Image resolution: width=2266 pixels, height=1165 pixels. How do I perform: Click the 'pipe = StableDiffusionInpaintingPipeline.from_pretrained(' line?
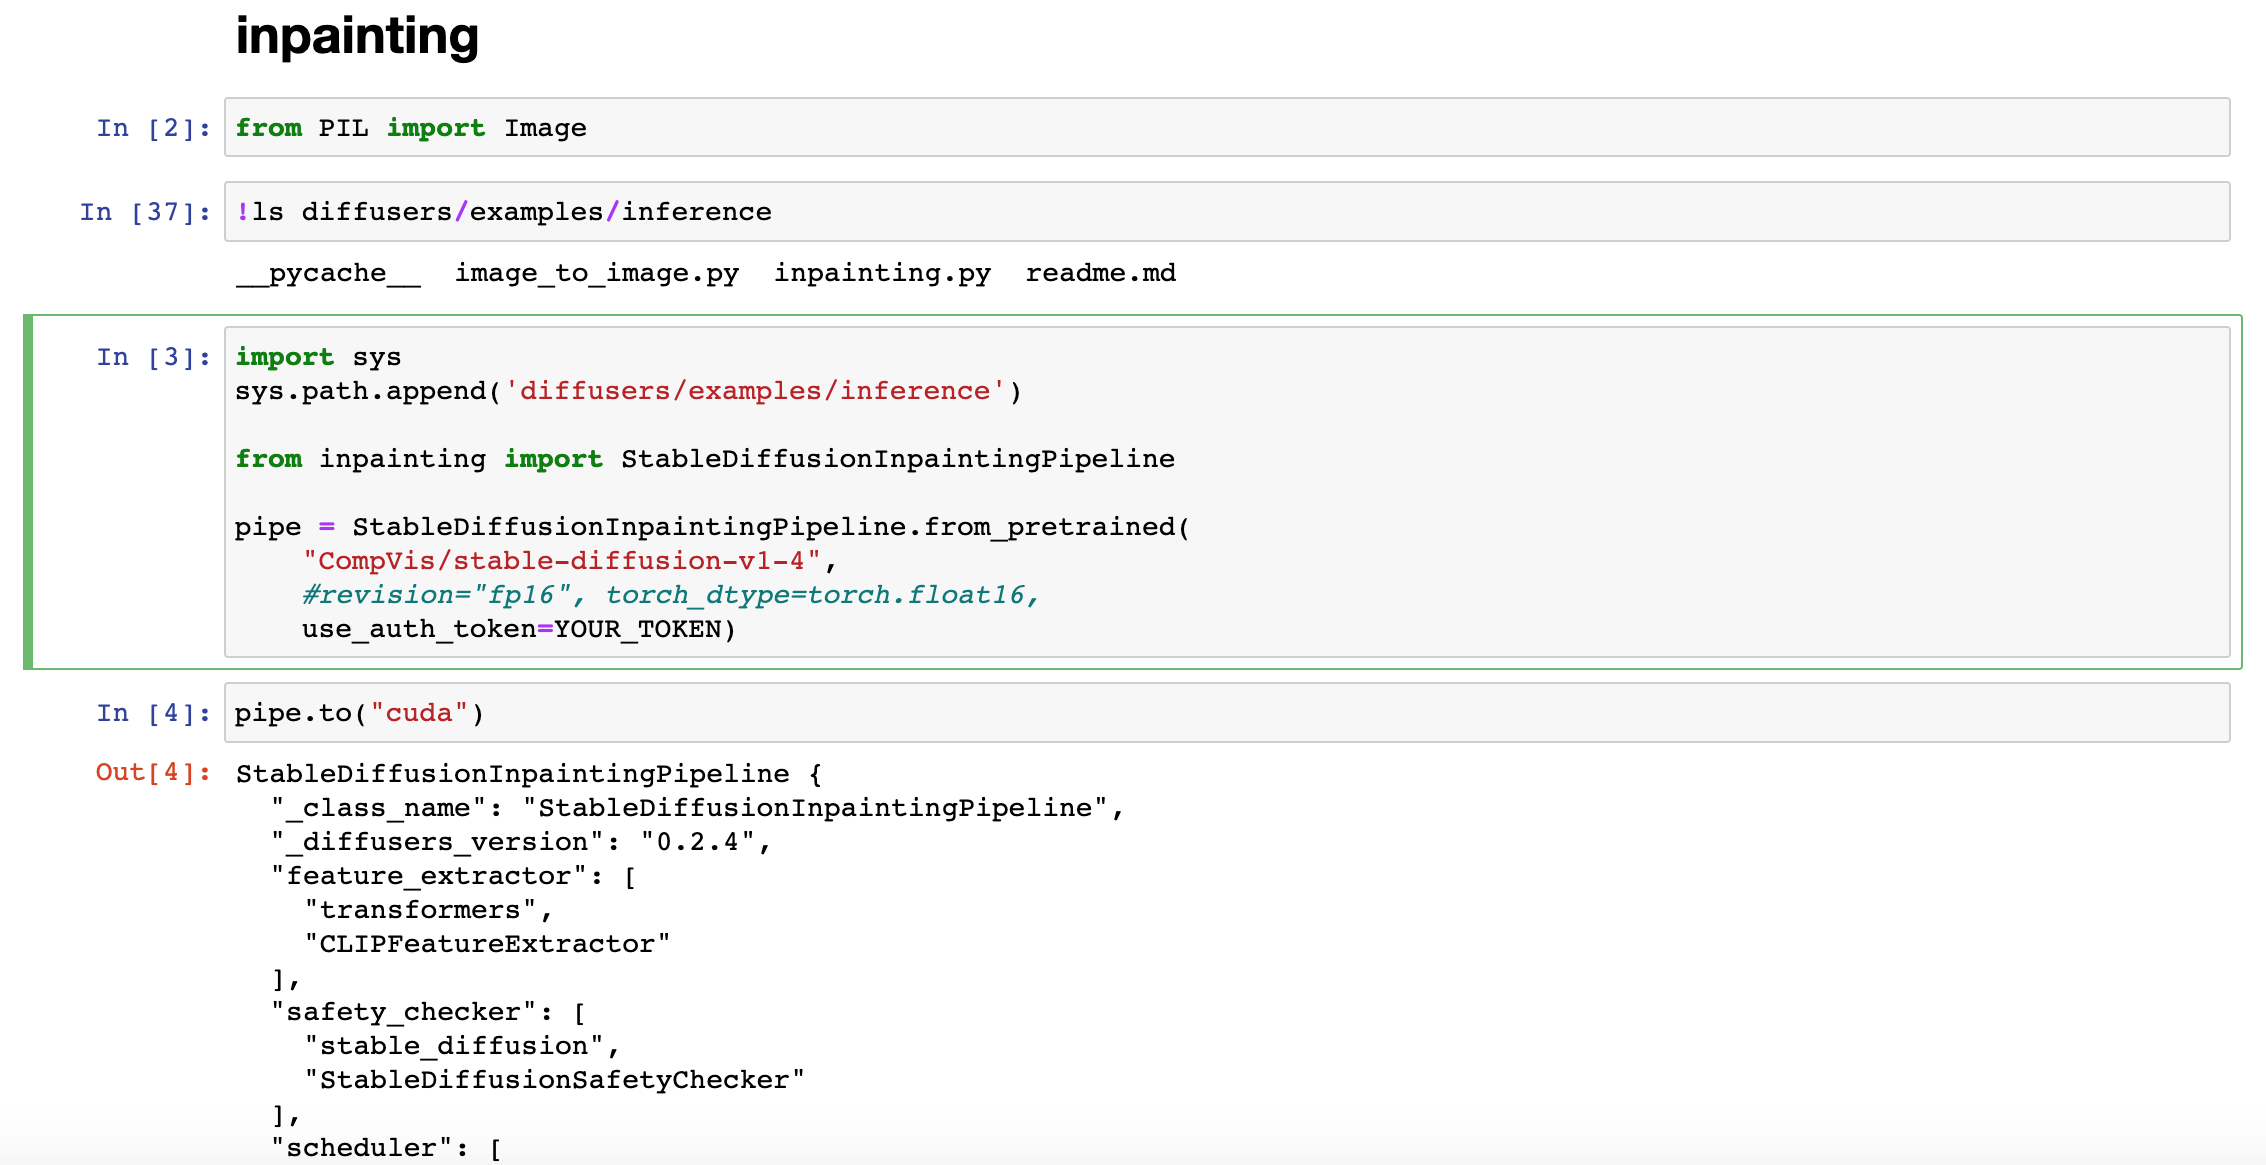pos(713,527)
